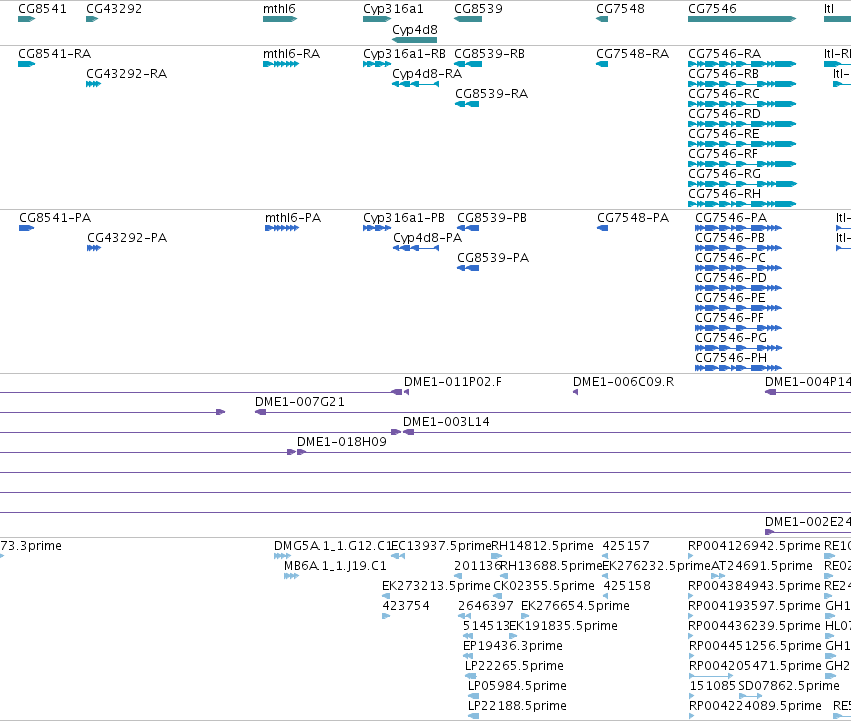
Task: Click the Cyp316a1-RB transcript label
Action: pos(404,54)
